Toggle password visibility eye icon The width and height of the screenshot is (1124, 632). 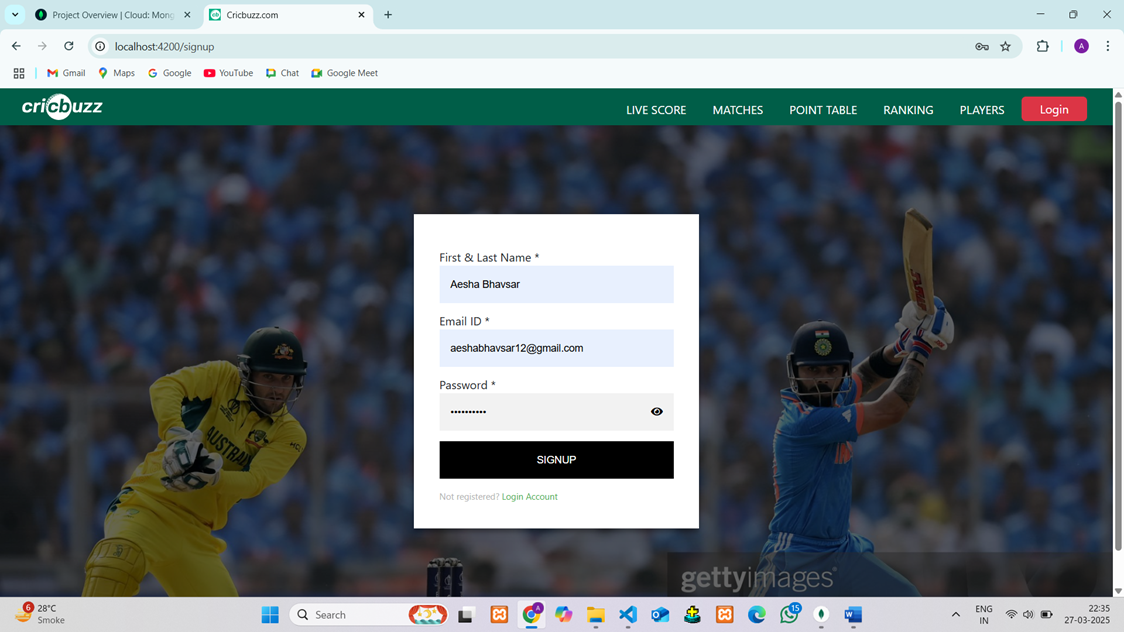[x=657, y=412]
